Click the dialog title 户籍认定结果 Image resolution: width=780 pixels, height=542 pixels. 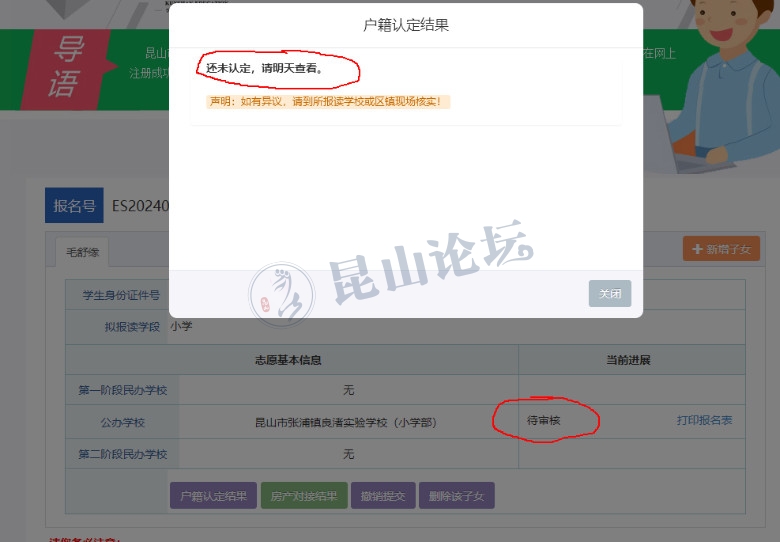coord(405,25)
